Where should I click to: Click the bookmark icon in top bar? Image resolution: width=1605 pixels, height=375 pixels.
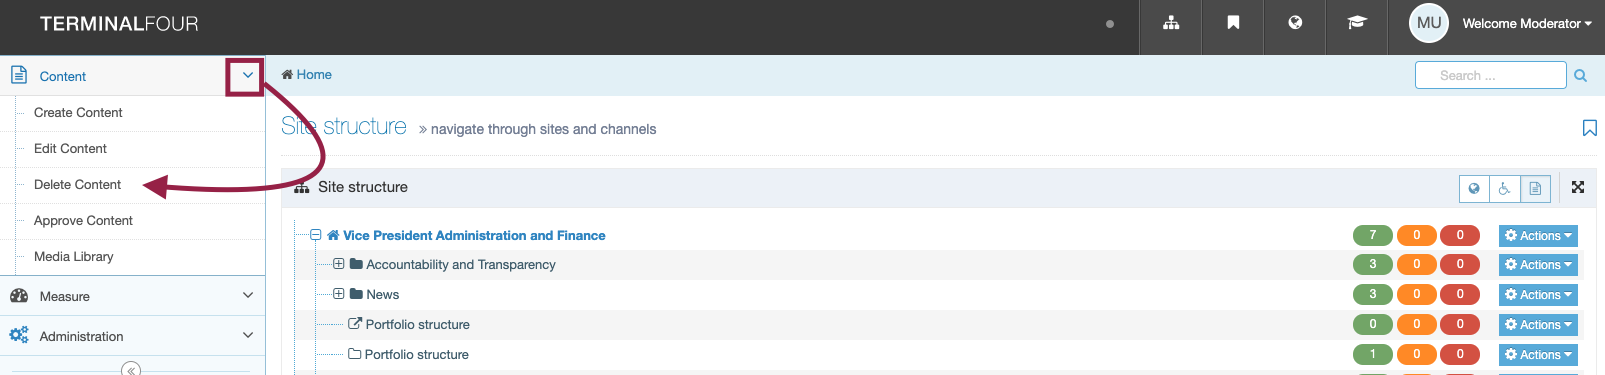(1233, 23)
